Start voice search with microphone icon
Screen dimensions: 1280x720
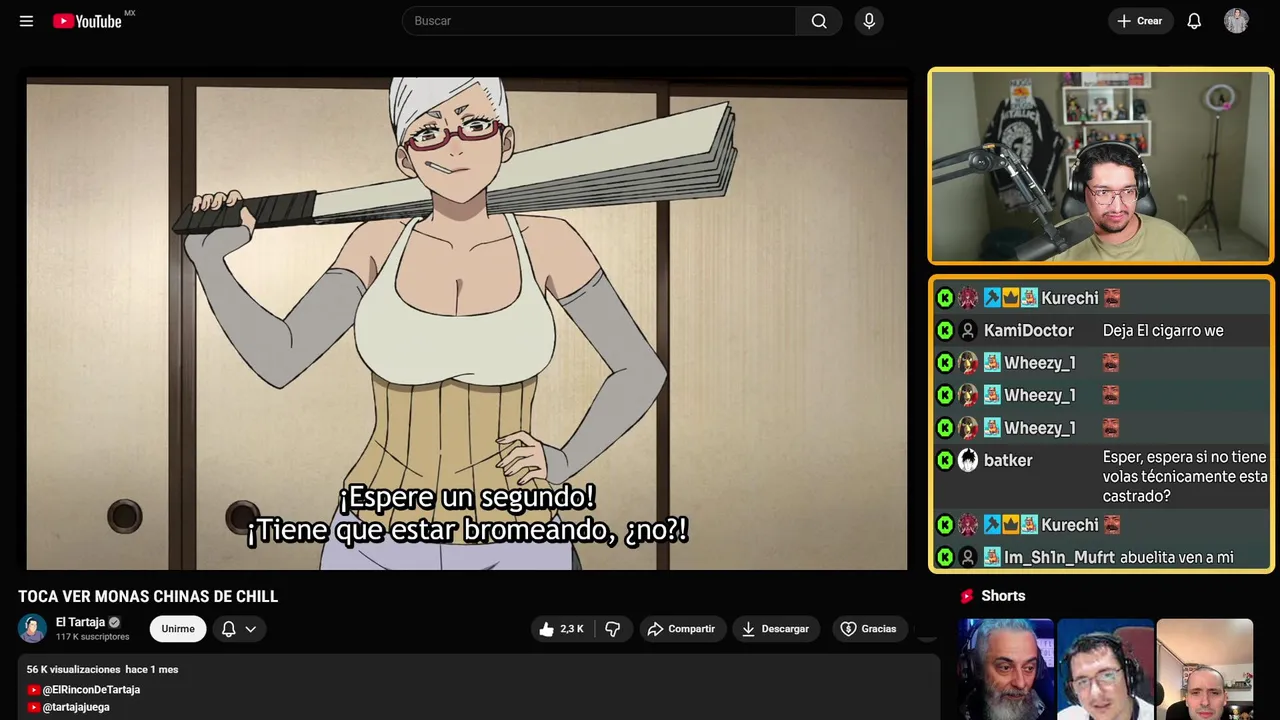(x=869, y=21)
